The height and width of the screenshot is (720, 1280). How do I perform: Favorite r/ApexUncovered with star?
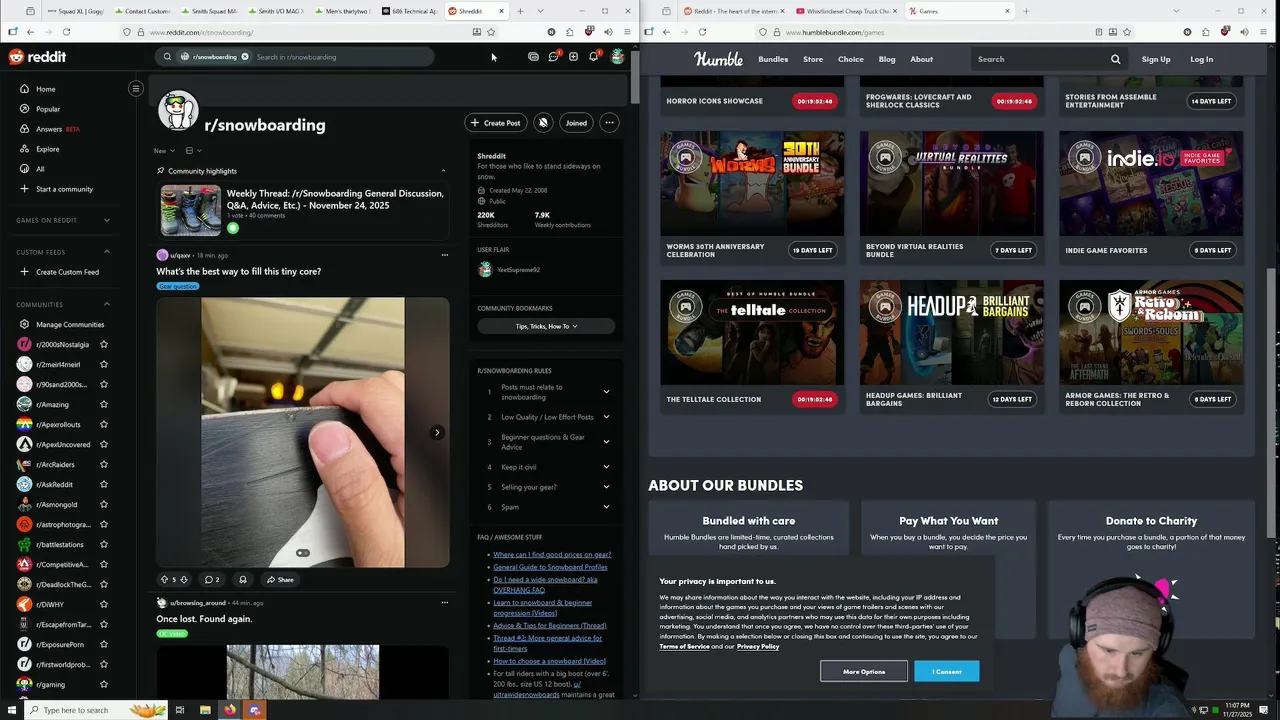pyautogui.click(x=103, y=445)
